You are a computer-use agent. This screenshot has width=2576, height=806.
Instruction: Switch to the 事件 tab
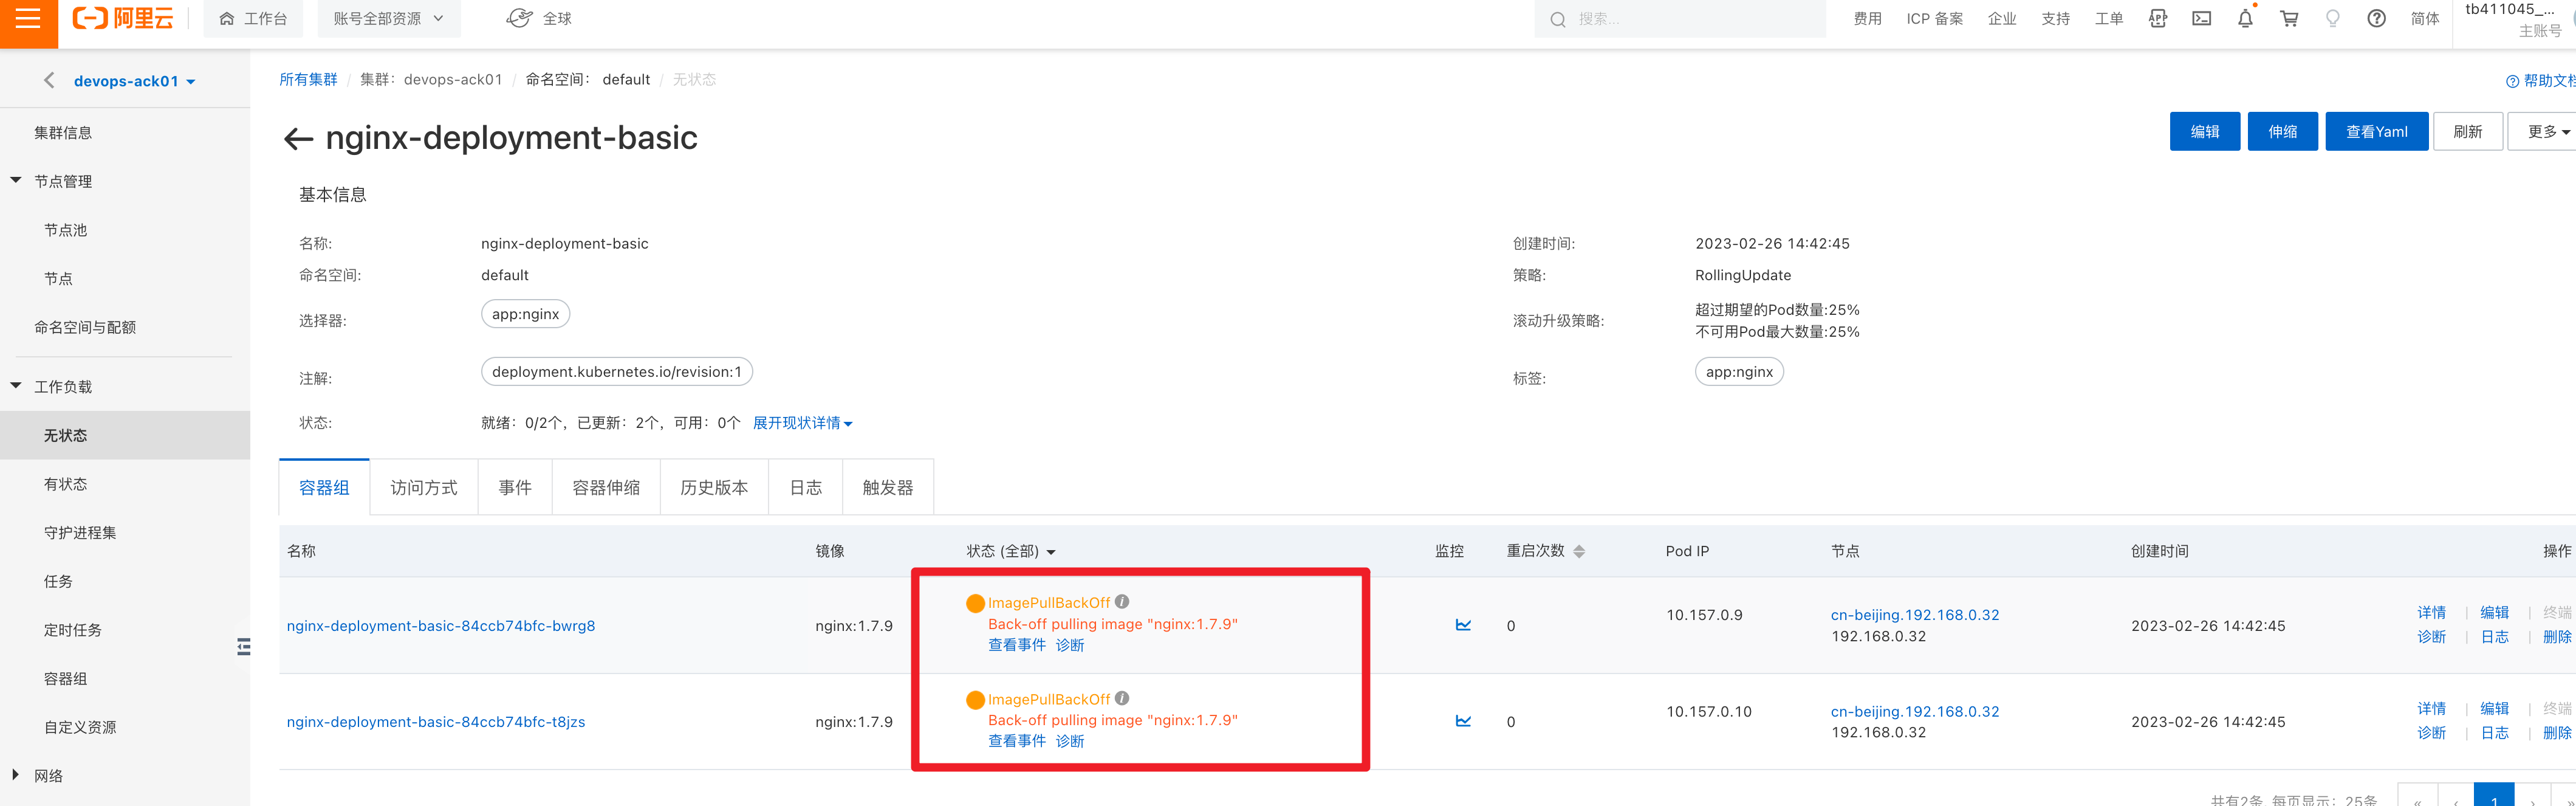tap(515, 488)
